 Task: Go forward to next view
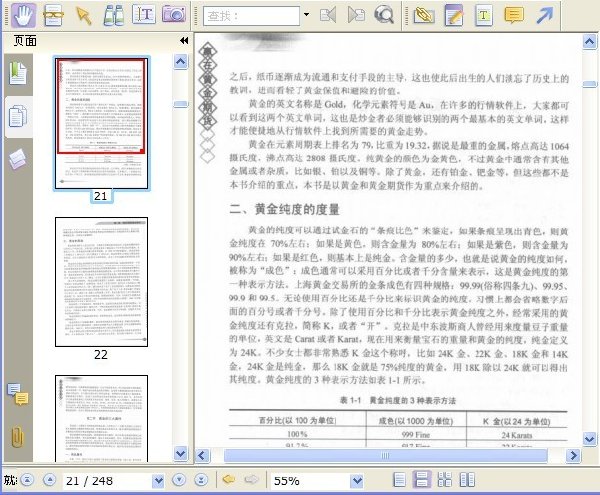[251, 479]
